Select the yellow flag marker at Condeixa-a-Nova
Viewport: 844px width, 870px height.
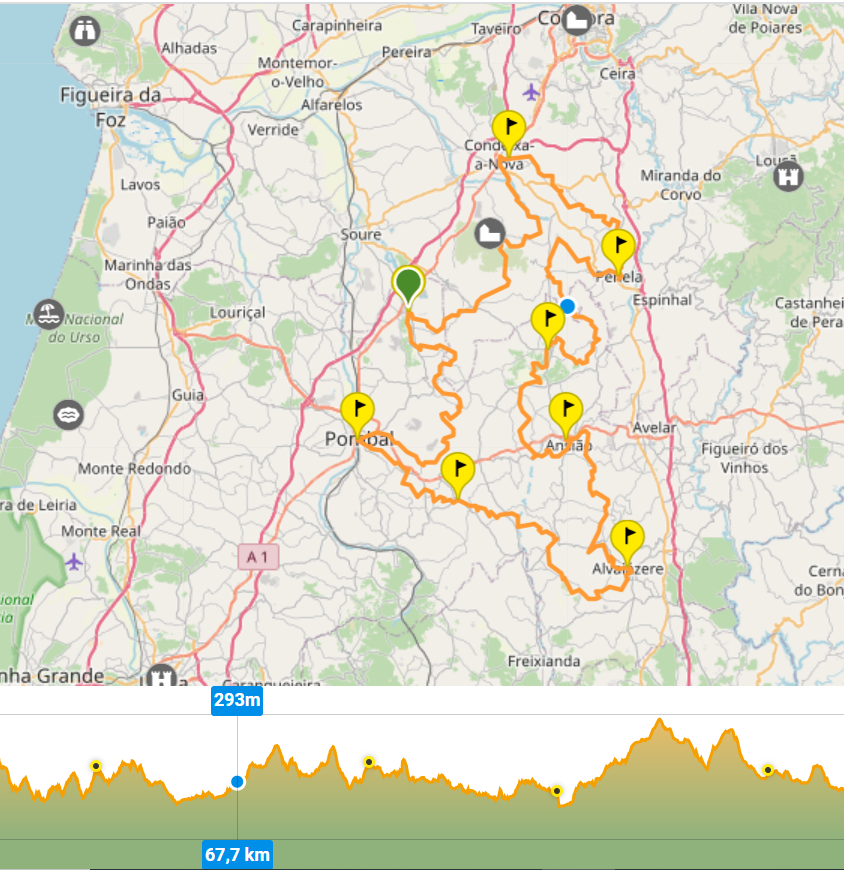pyautogui.click(x=509, y=130)
